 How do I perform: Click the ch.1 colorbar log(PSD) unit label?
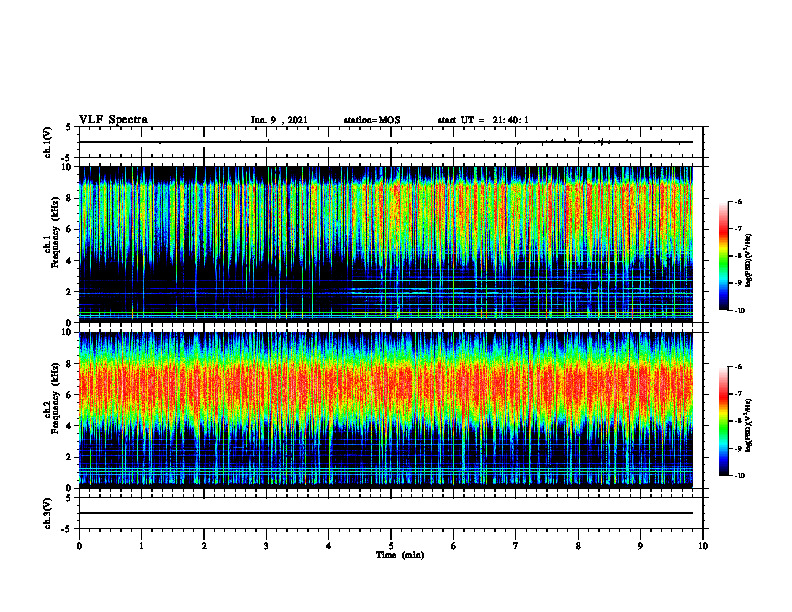coord(749,260)
